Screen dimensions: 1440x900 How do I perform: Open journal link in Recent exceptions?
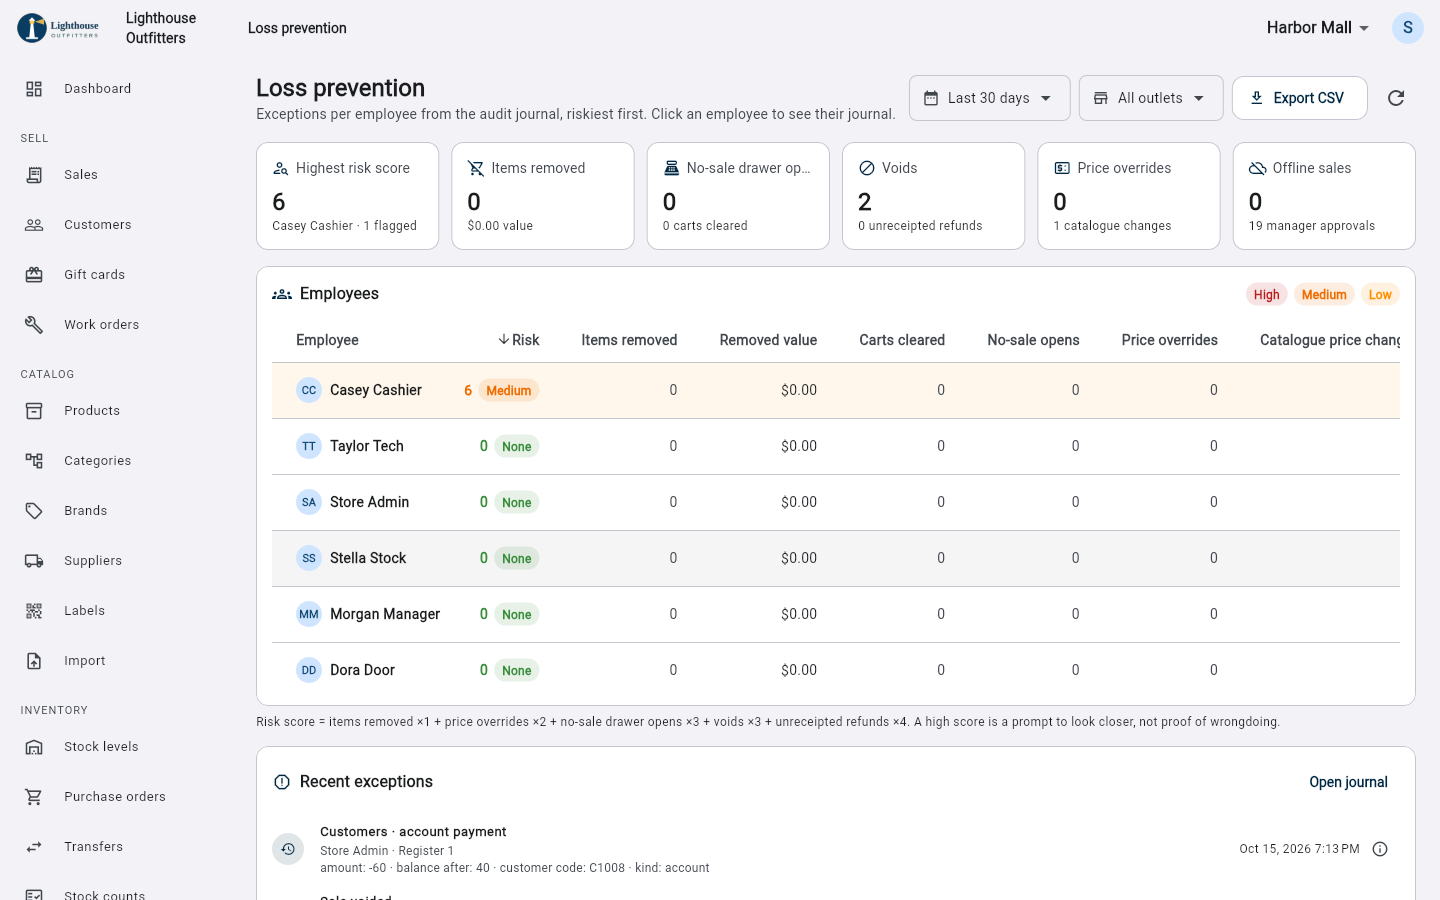tap(1348, 782)
